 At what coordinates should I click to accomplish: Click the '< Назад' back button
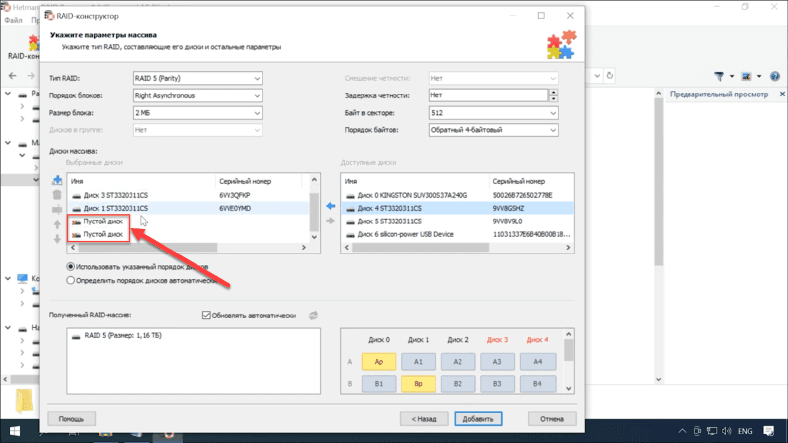click(x=424, y=418)
